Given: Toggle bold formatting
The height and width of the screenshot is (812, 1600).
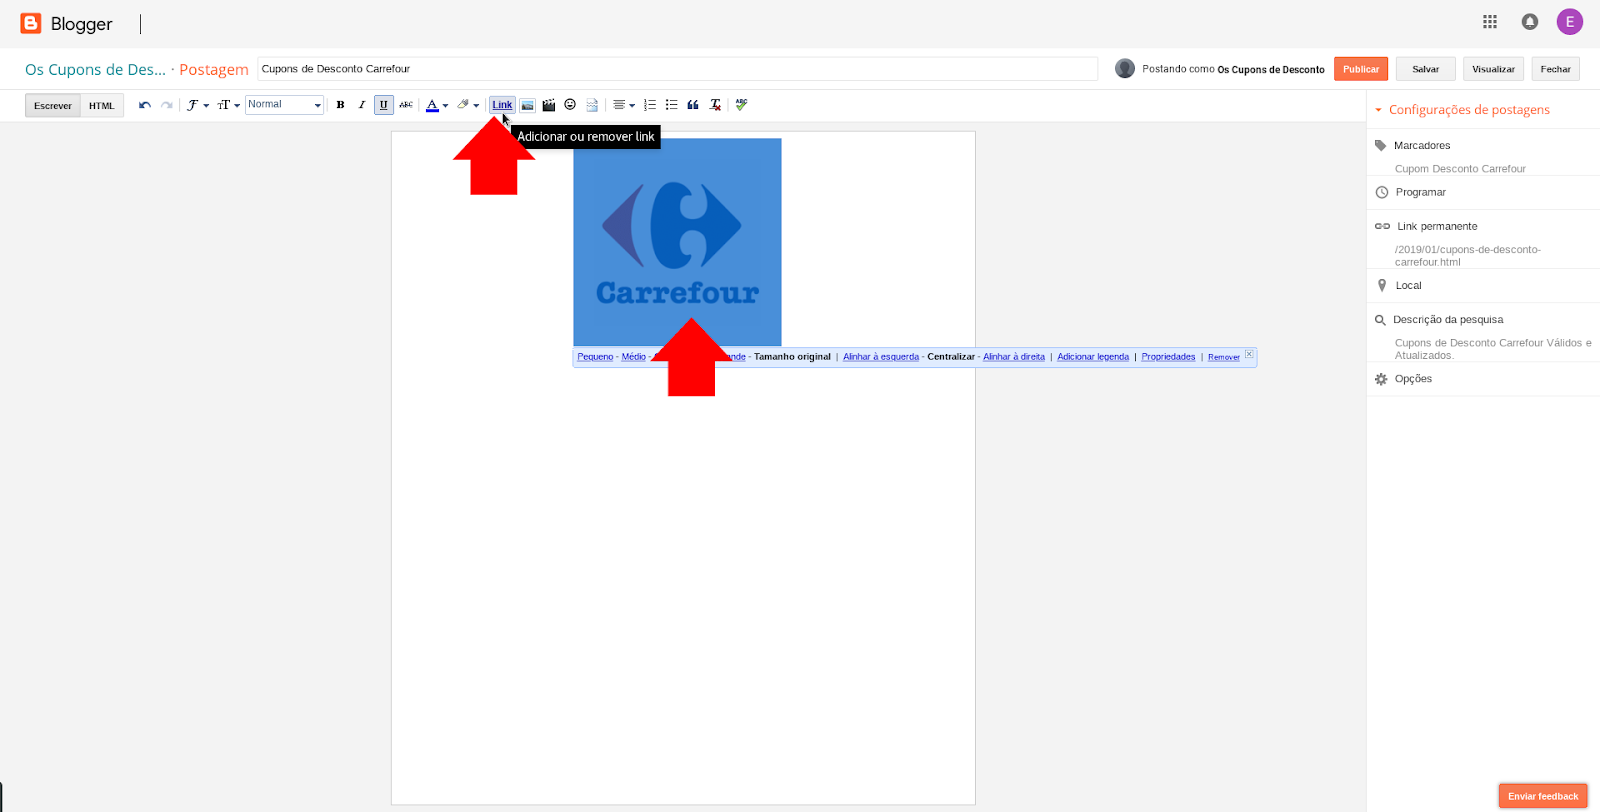Looking at the screenshot, I should tap(340, 105).
